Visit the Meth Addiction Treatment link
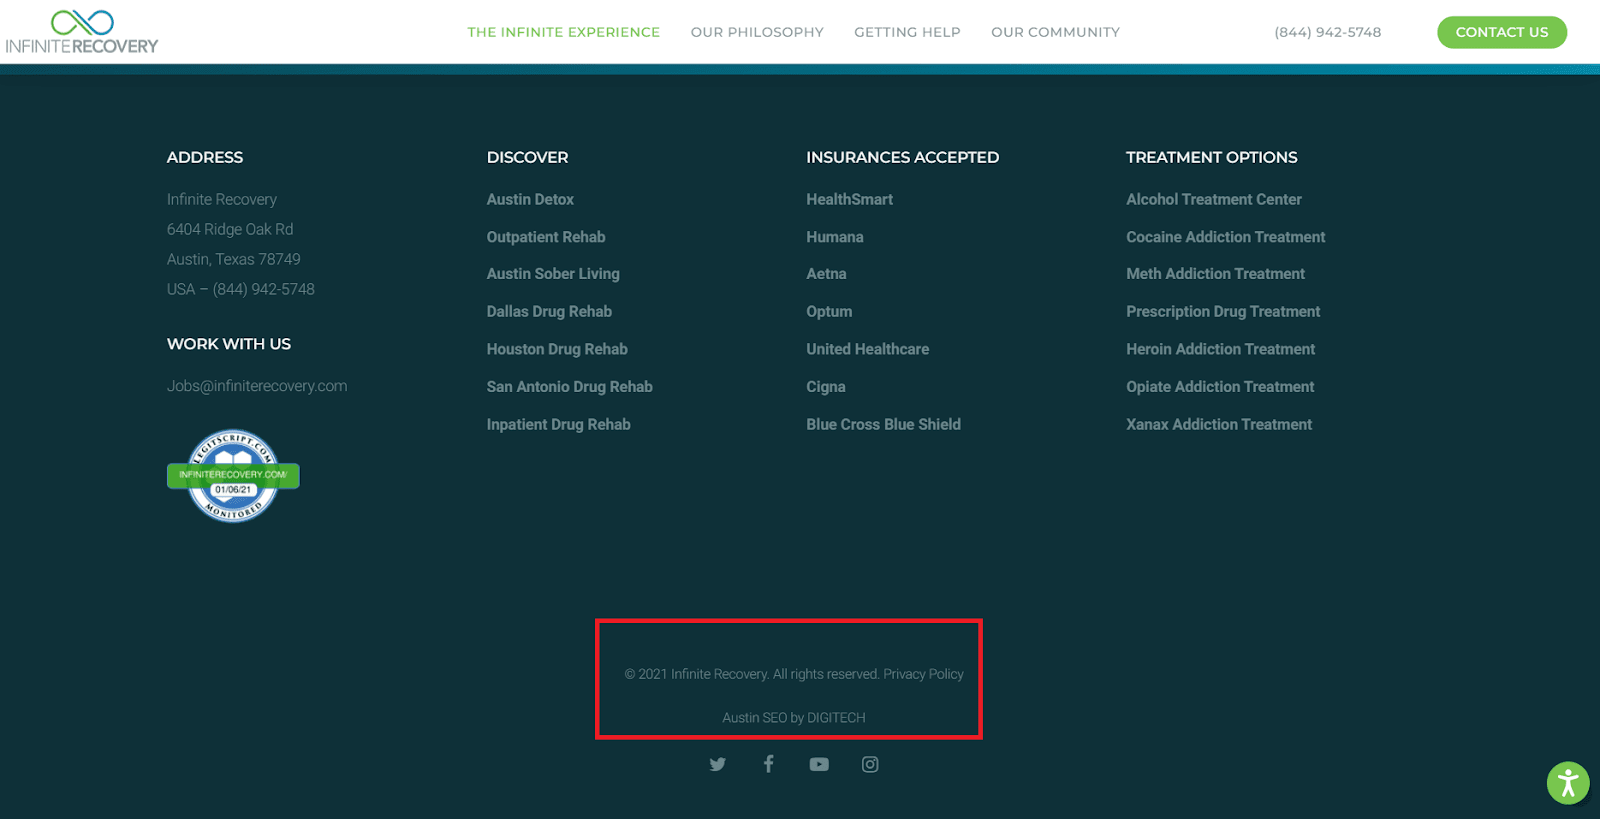The height and width of the screenshot is (819, 1600). [x=1215, y=274]
